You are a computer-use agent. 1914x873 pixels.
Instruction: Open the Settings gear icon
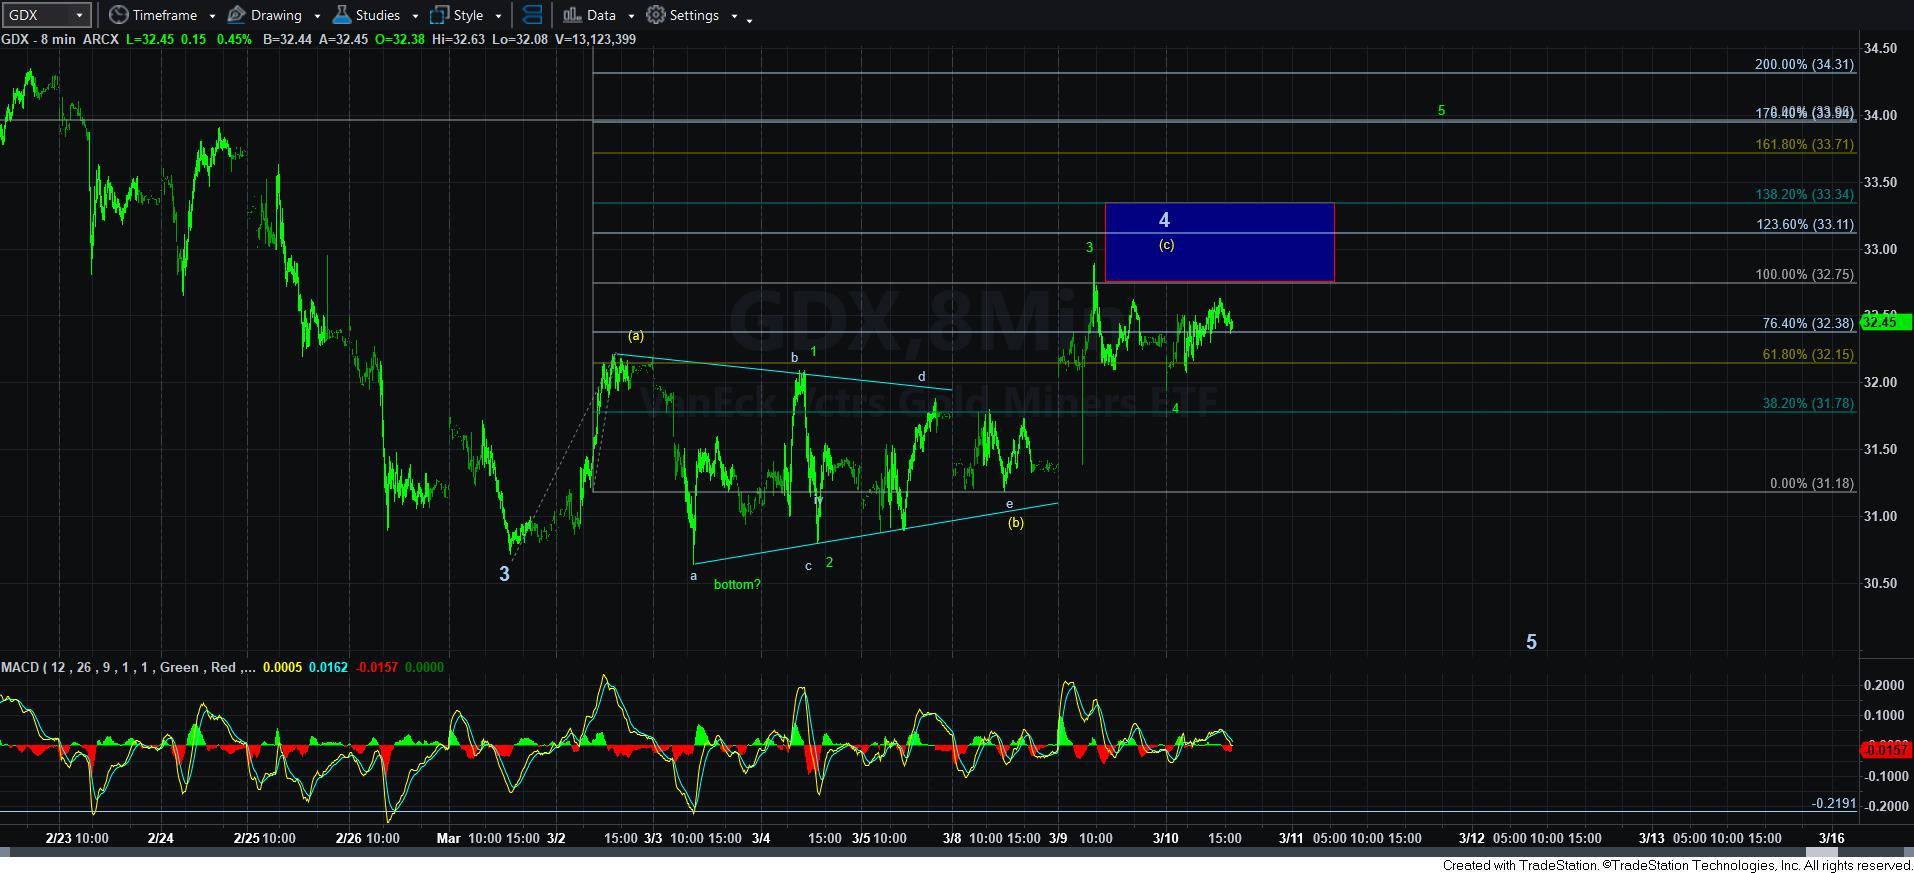pos(656,15)
